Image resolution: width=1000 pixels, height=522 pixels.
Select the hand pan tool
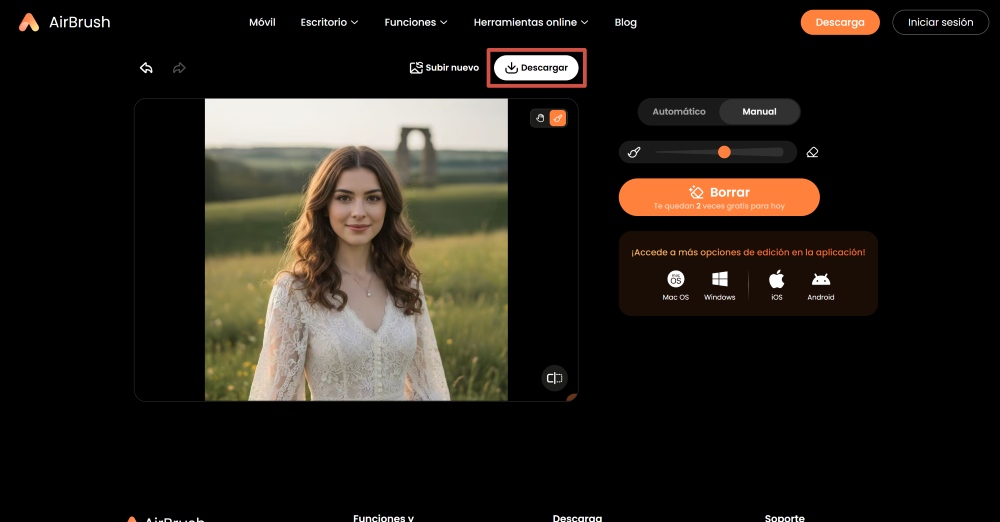coord(540,118)
